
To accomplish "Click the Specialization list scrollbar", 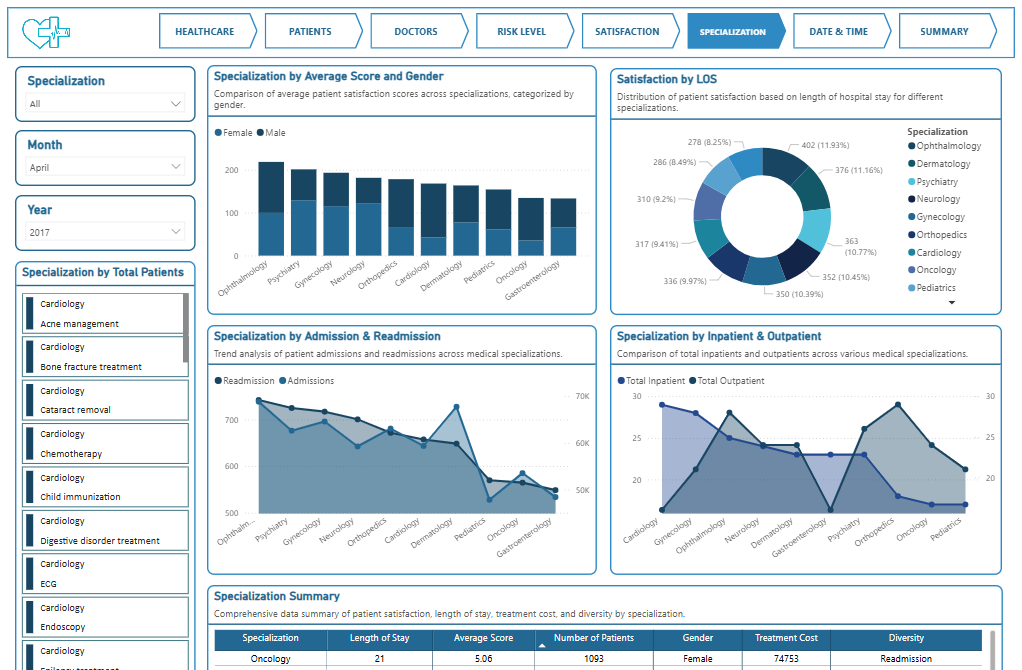I will point(185,328).
